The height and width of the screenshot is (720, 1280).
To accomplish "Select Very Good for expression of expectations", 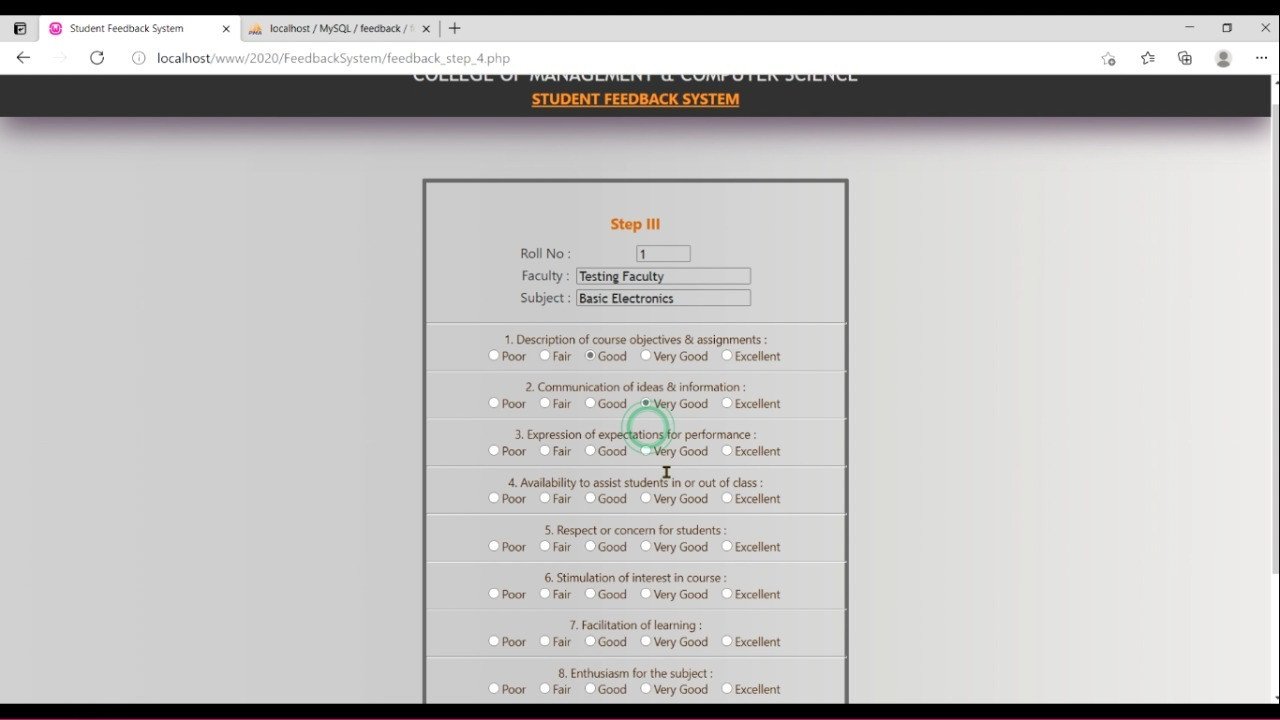I will [x=646, y=451].
